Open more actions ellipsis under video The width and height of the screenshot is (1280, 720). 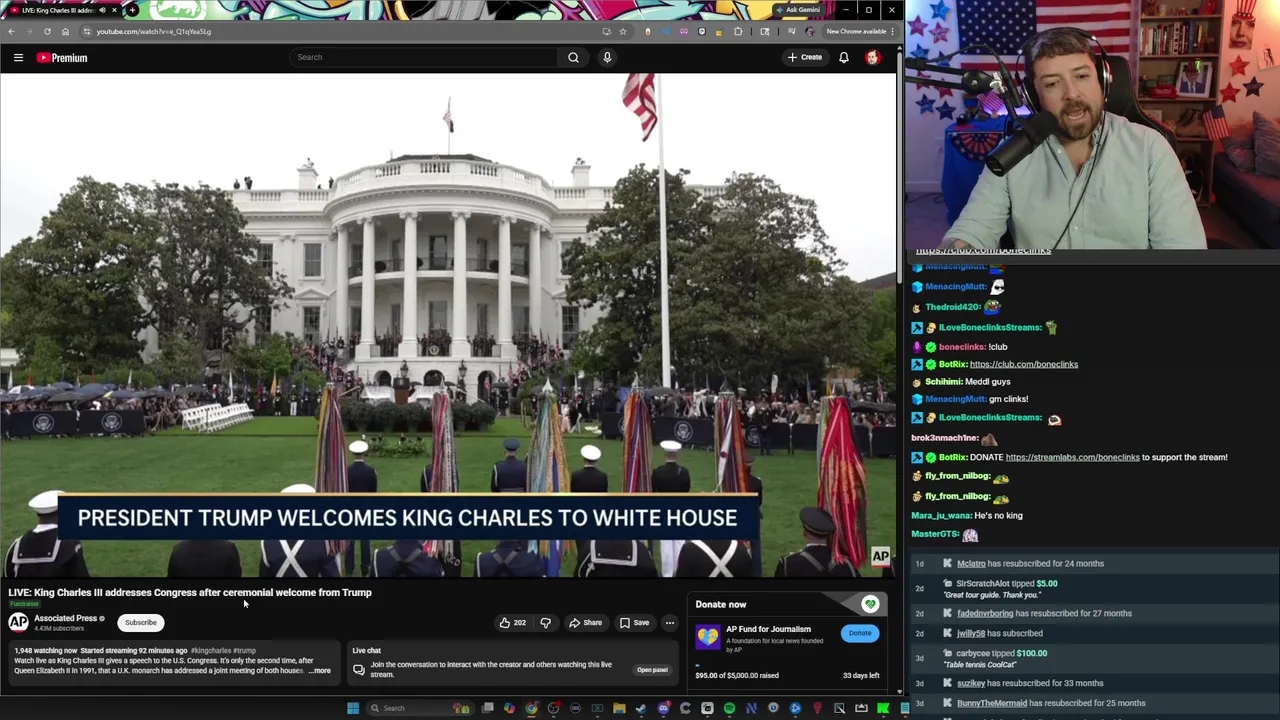point(670,623)
